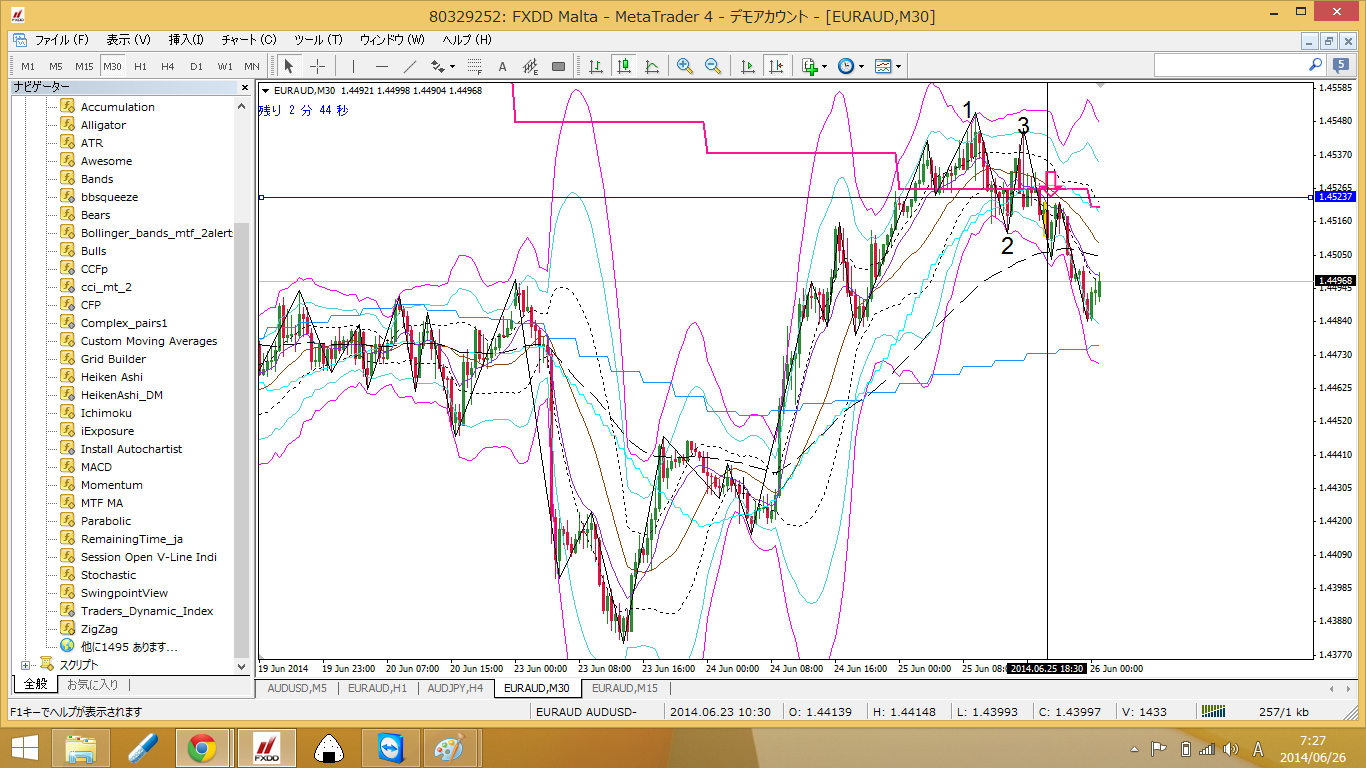This screenshot has height=768, width=1366.
Task: Select the rectangle shapes tool
Action: click(x=558, y=66)
